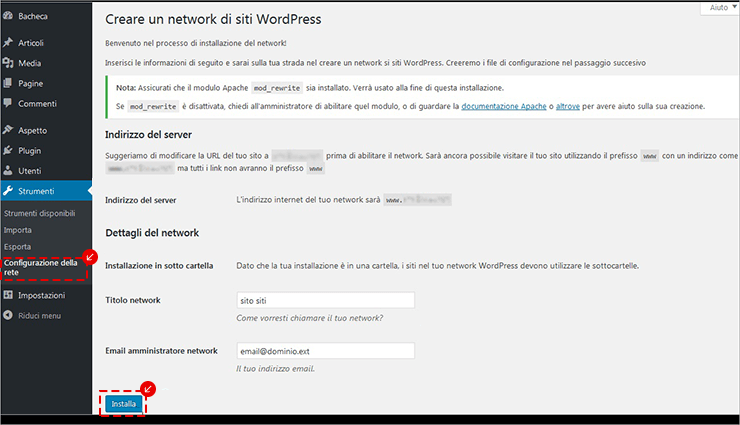Open Configurazione della rete submenu entry
The image size is (740, 425).
[41, 267]
